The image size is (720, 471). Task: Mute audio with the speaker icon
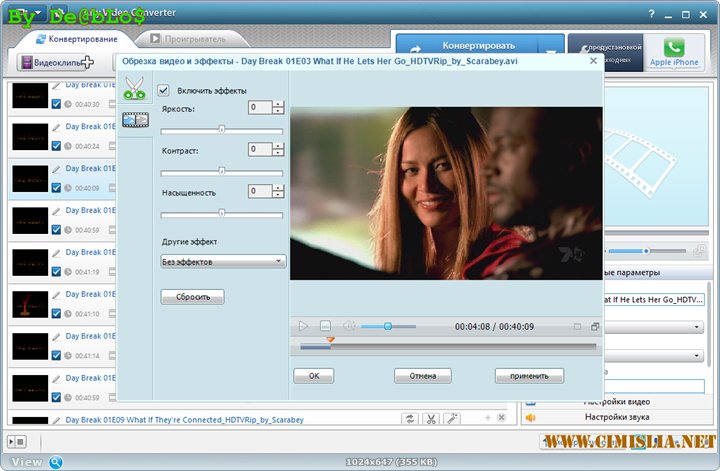(349, 326)
